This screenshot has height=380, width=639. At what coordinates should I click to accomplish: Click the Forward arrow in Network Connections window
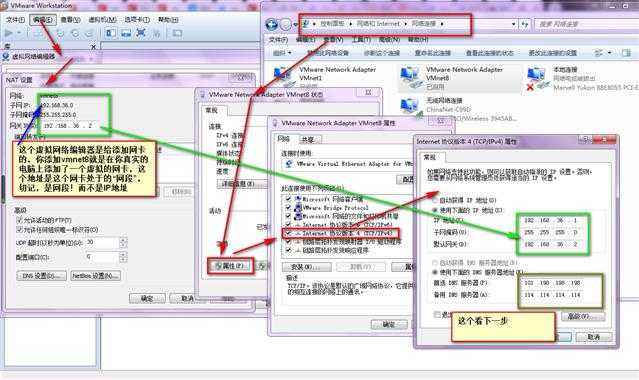coord(286,24)
